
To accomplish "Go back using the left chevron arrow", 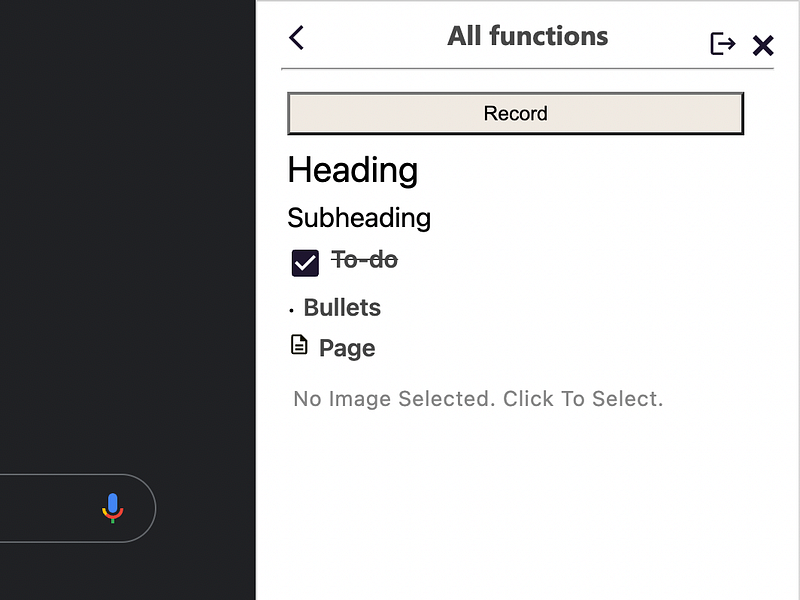I will (296, 38).
